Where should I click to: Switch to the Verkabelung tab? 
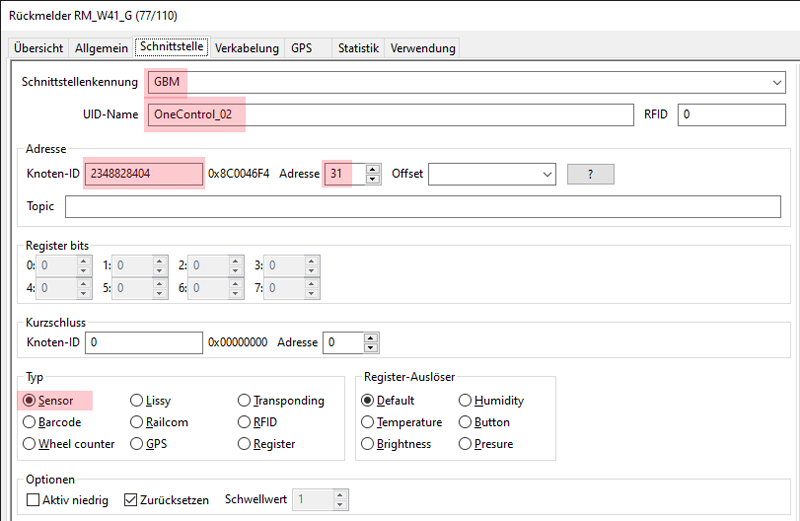click(247, 48)
